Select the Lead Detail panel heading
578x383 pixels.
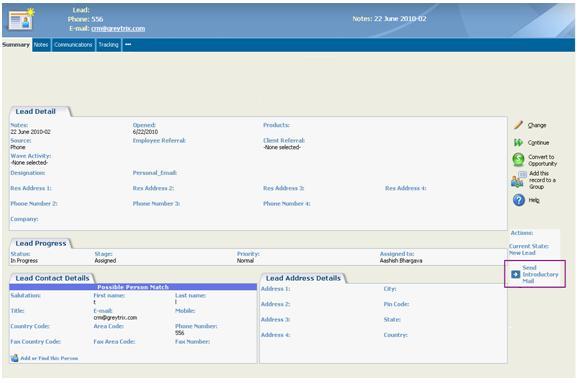coord(35,111)
